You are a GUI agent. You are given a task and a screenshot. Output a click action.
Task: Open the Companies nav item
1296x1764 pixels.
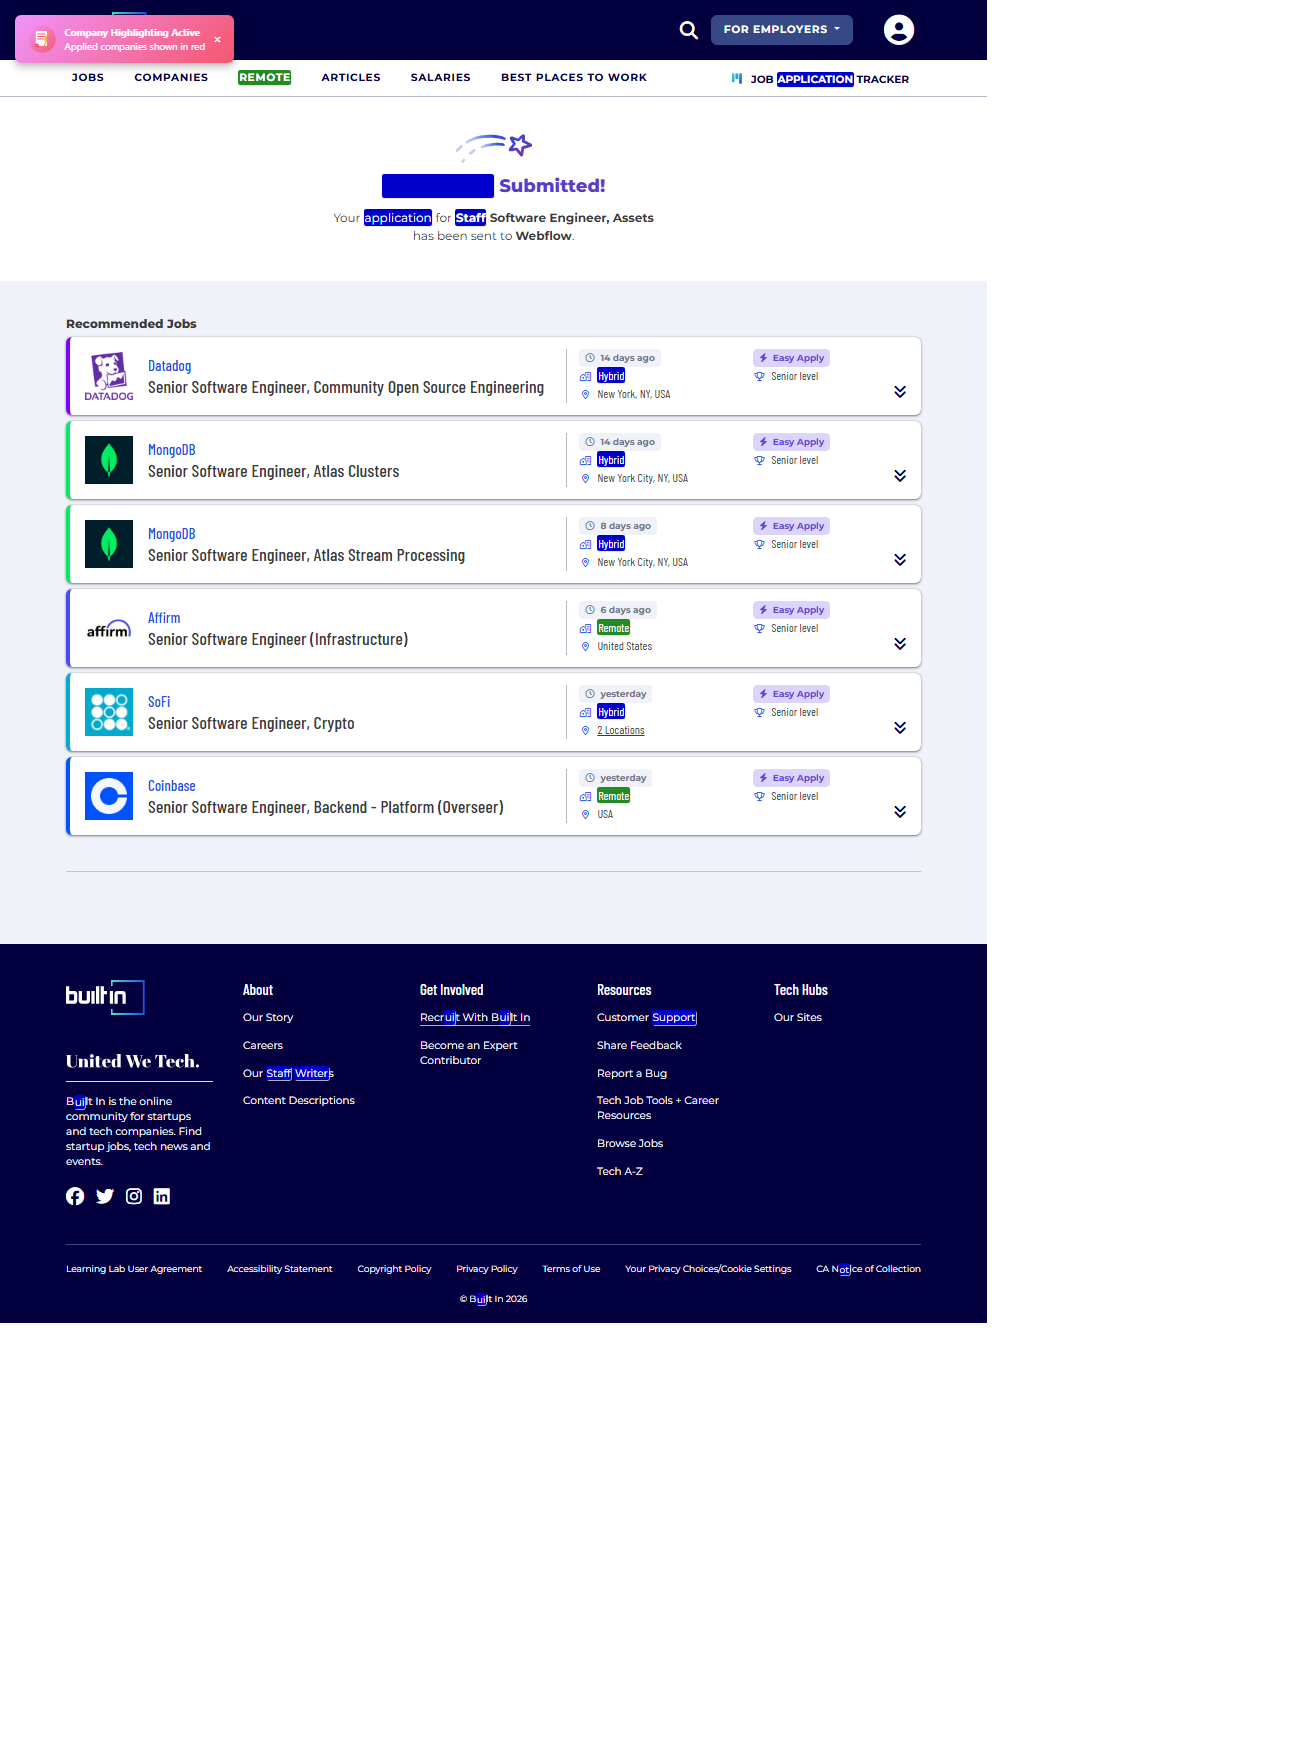point(171,78)
